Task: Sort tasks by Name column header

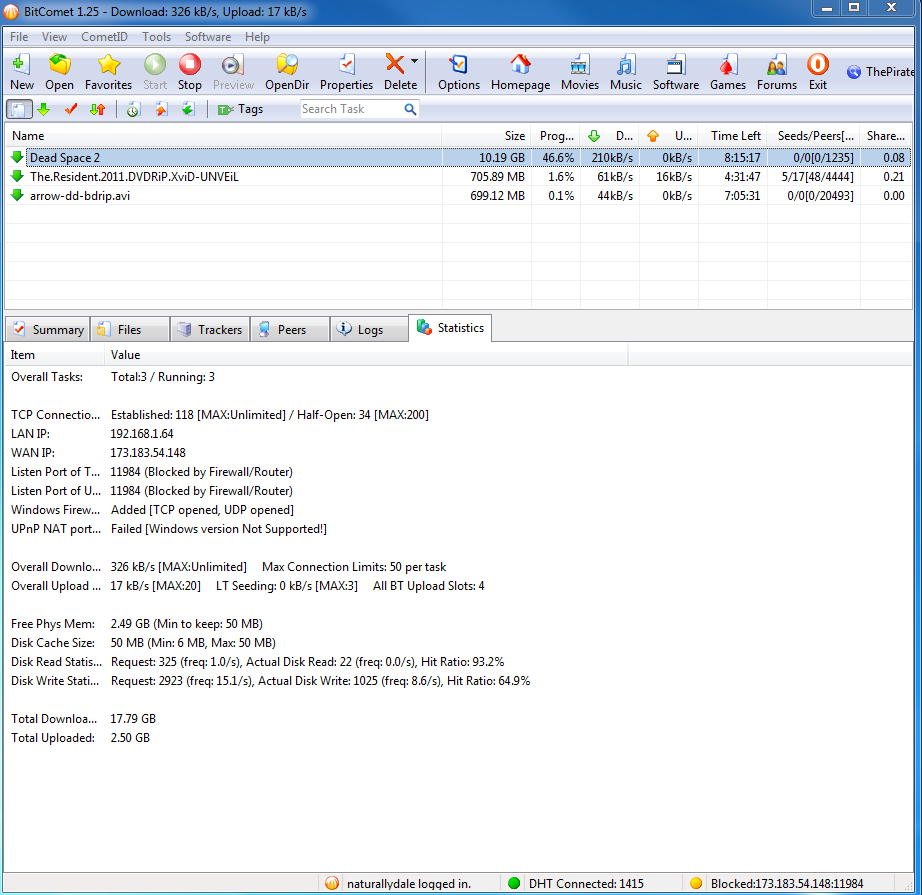Action: [x=223, y=136]
